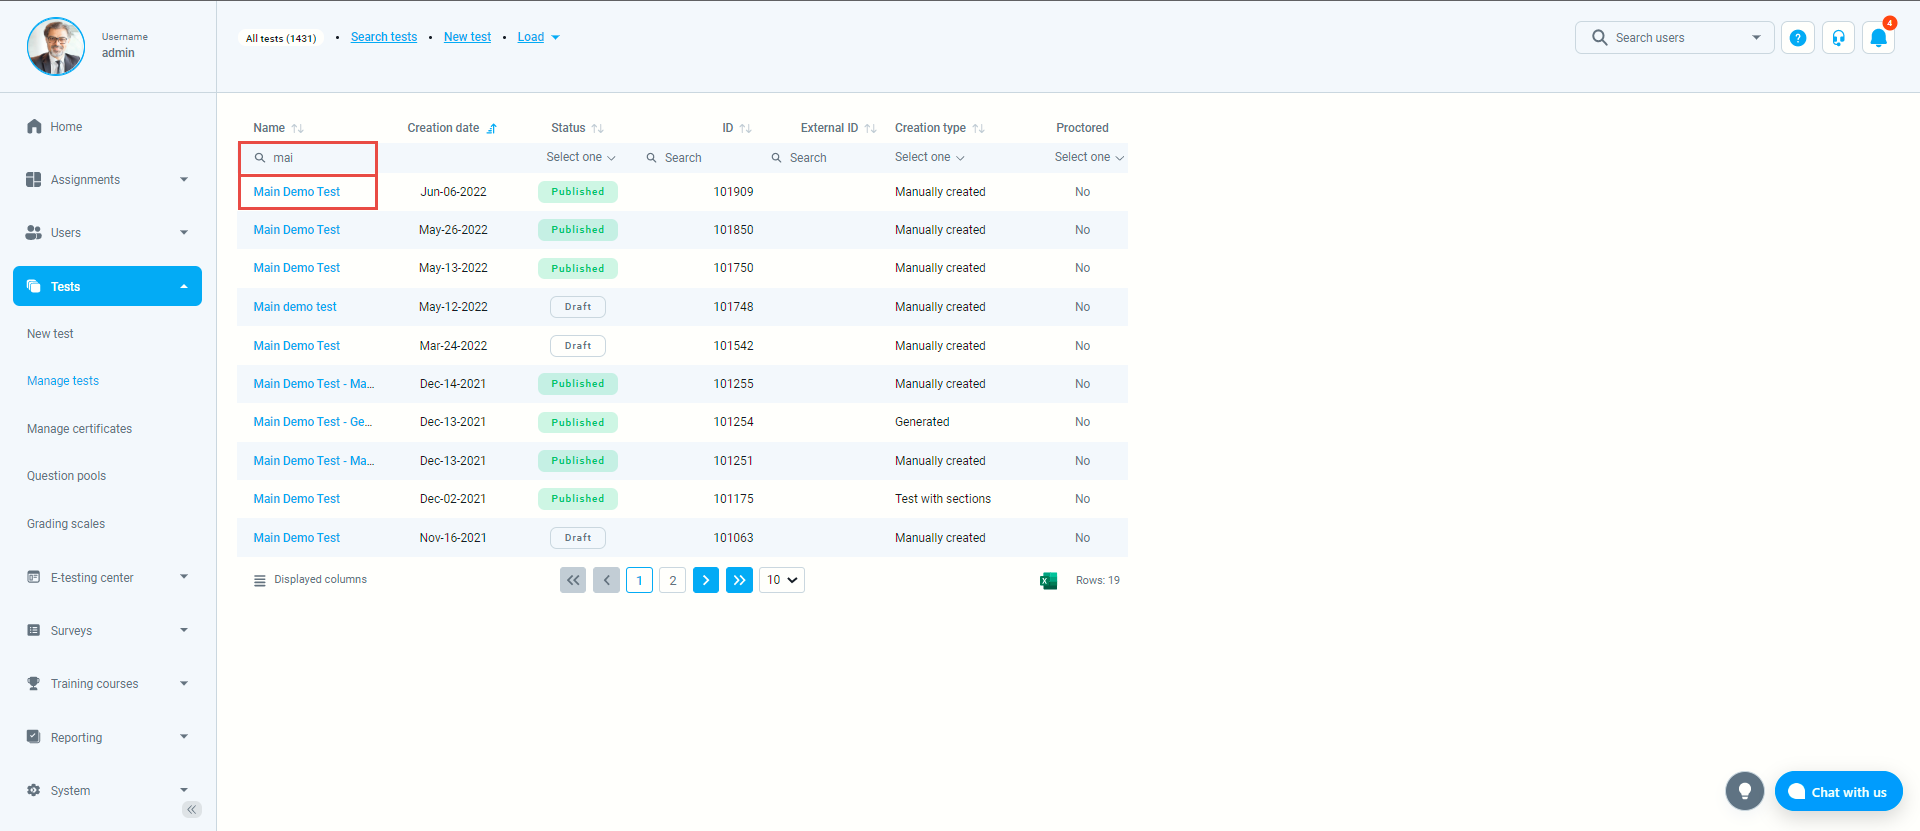The image size is (1920, 831).
Task: Open Creation type filter dropdown
Action: point(930,157)
